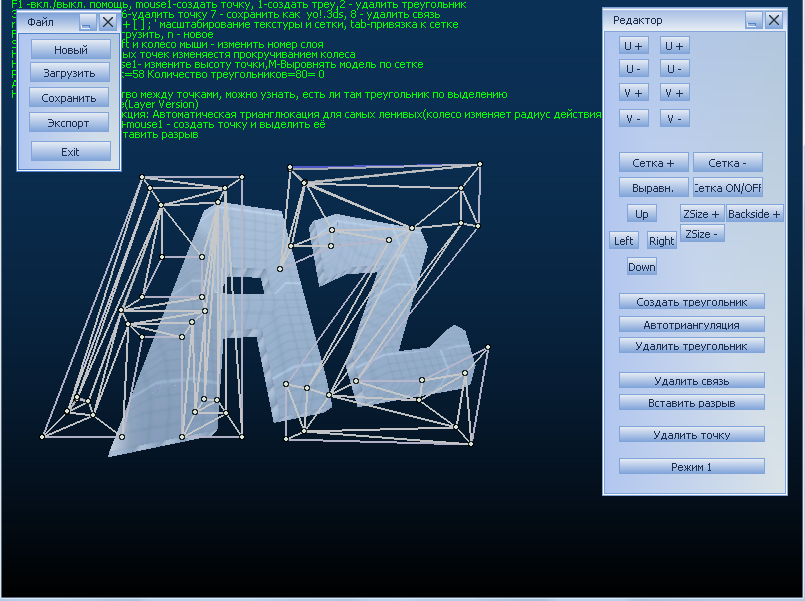Viewport: 805px width, 601px height.
Task: Decrease grid with Сетка - button
Action: pyautogui.click(x=727, y=163)
